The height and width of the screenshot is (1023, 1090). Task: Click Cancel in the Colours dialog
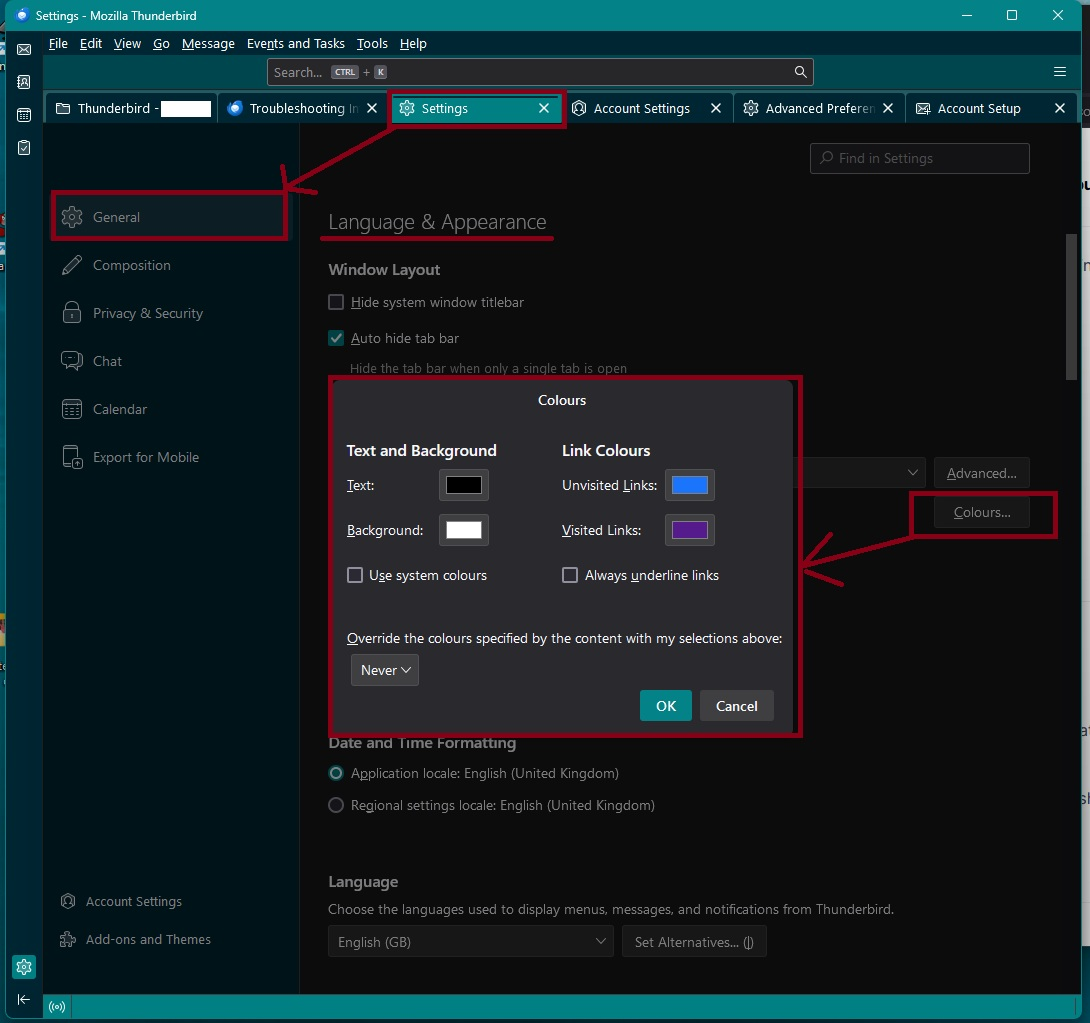pyautogui.click(x=736, y=706)
